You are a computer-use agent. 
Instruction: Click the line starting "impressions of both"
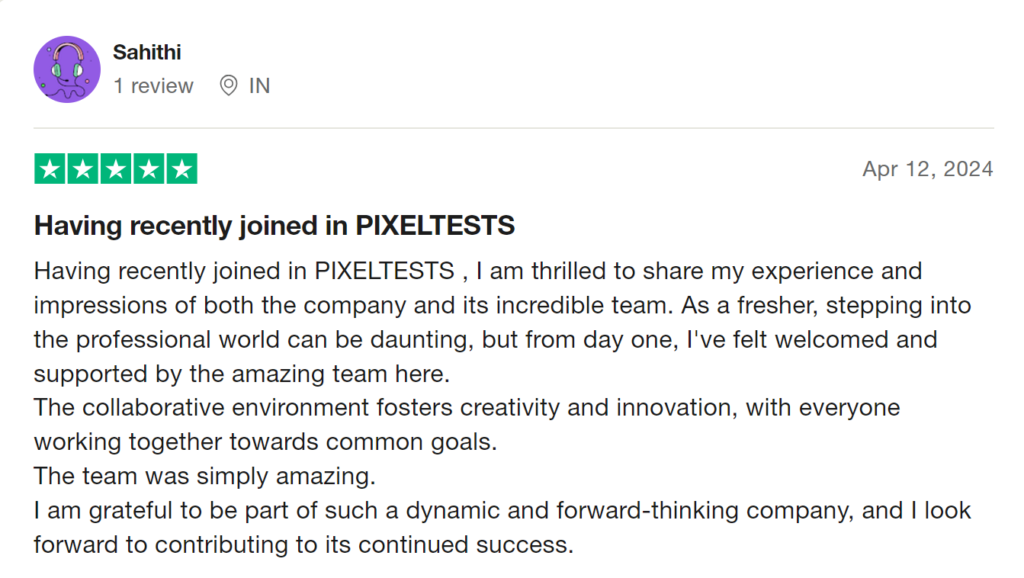point(502,306)
